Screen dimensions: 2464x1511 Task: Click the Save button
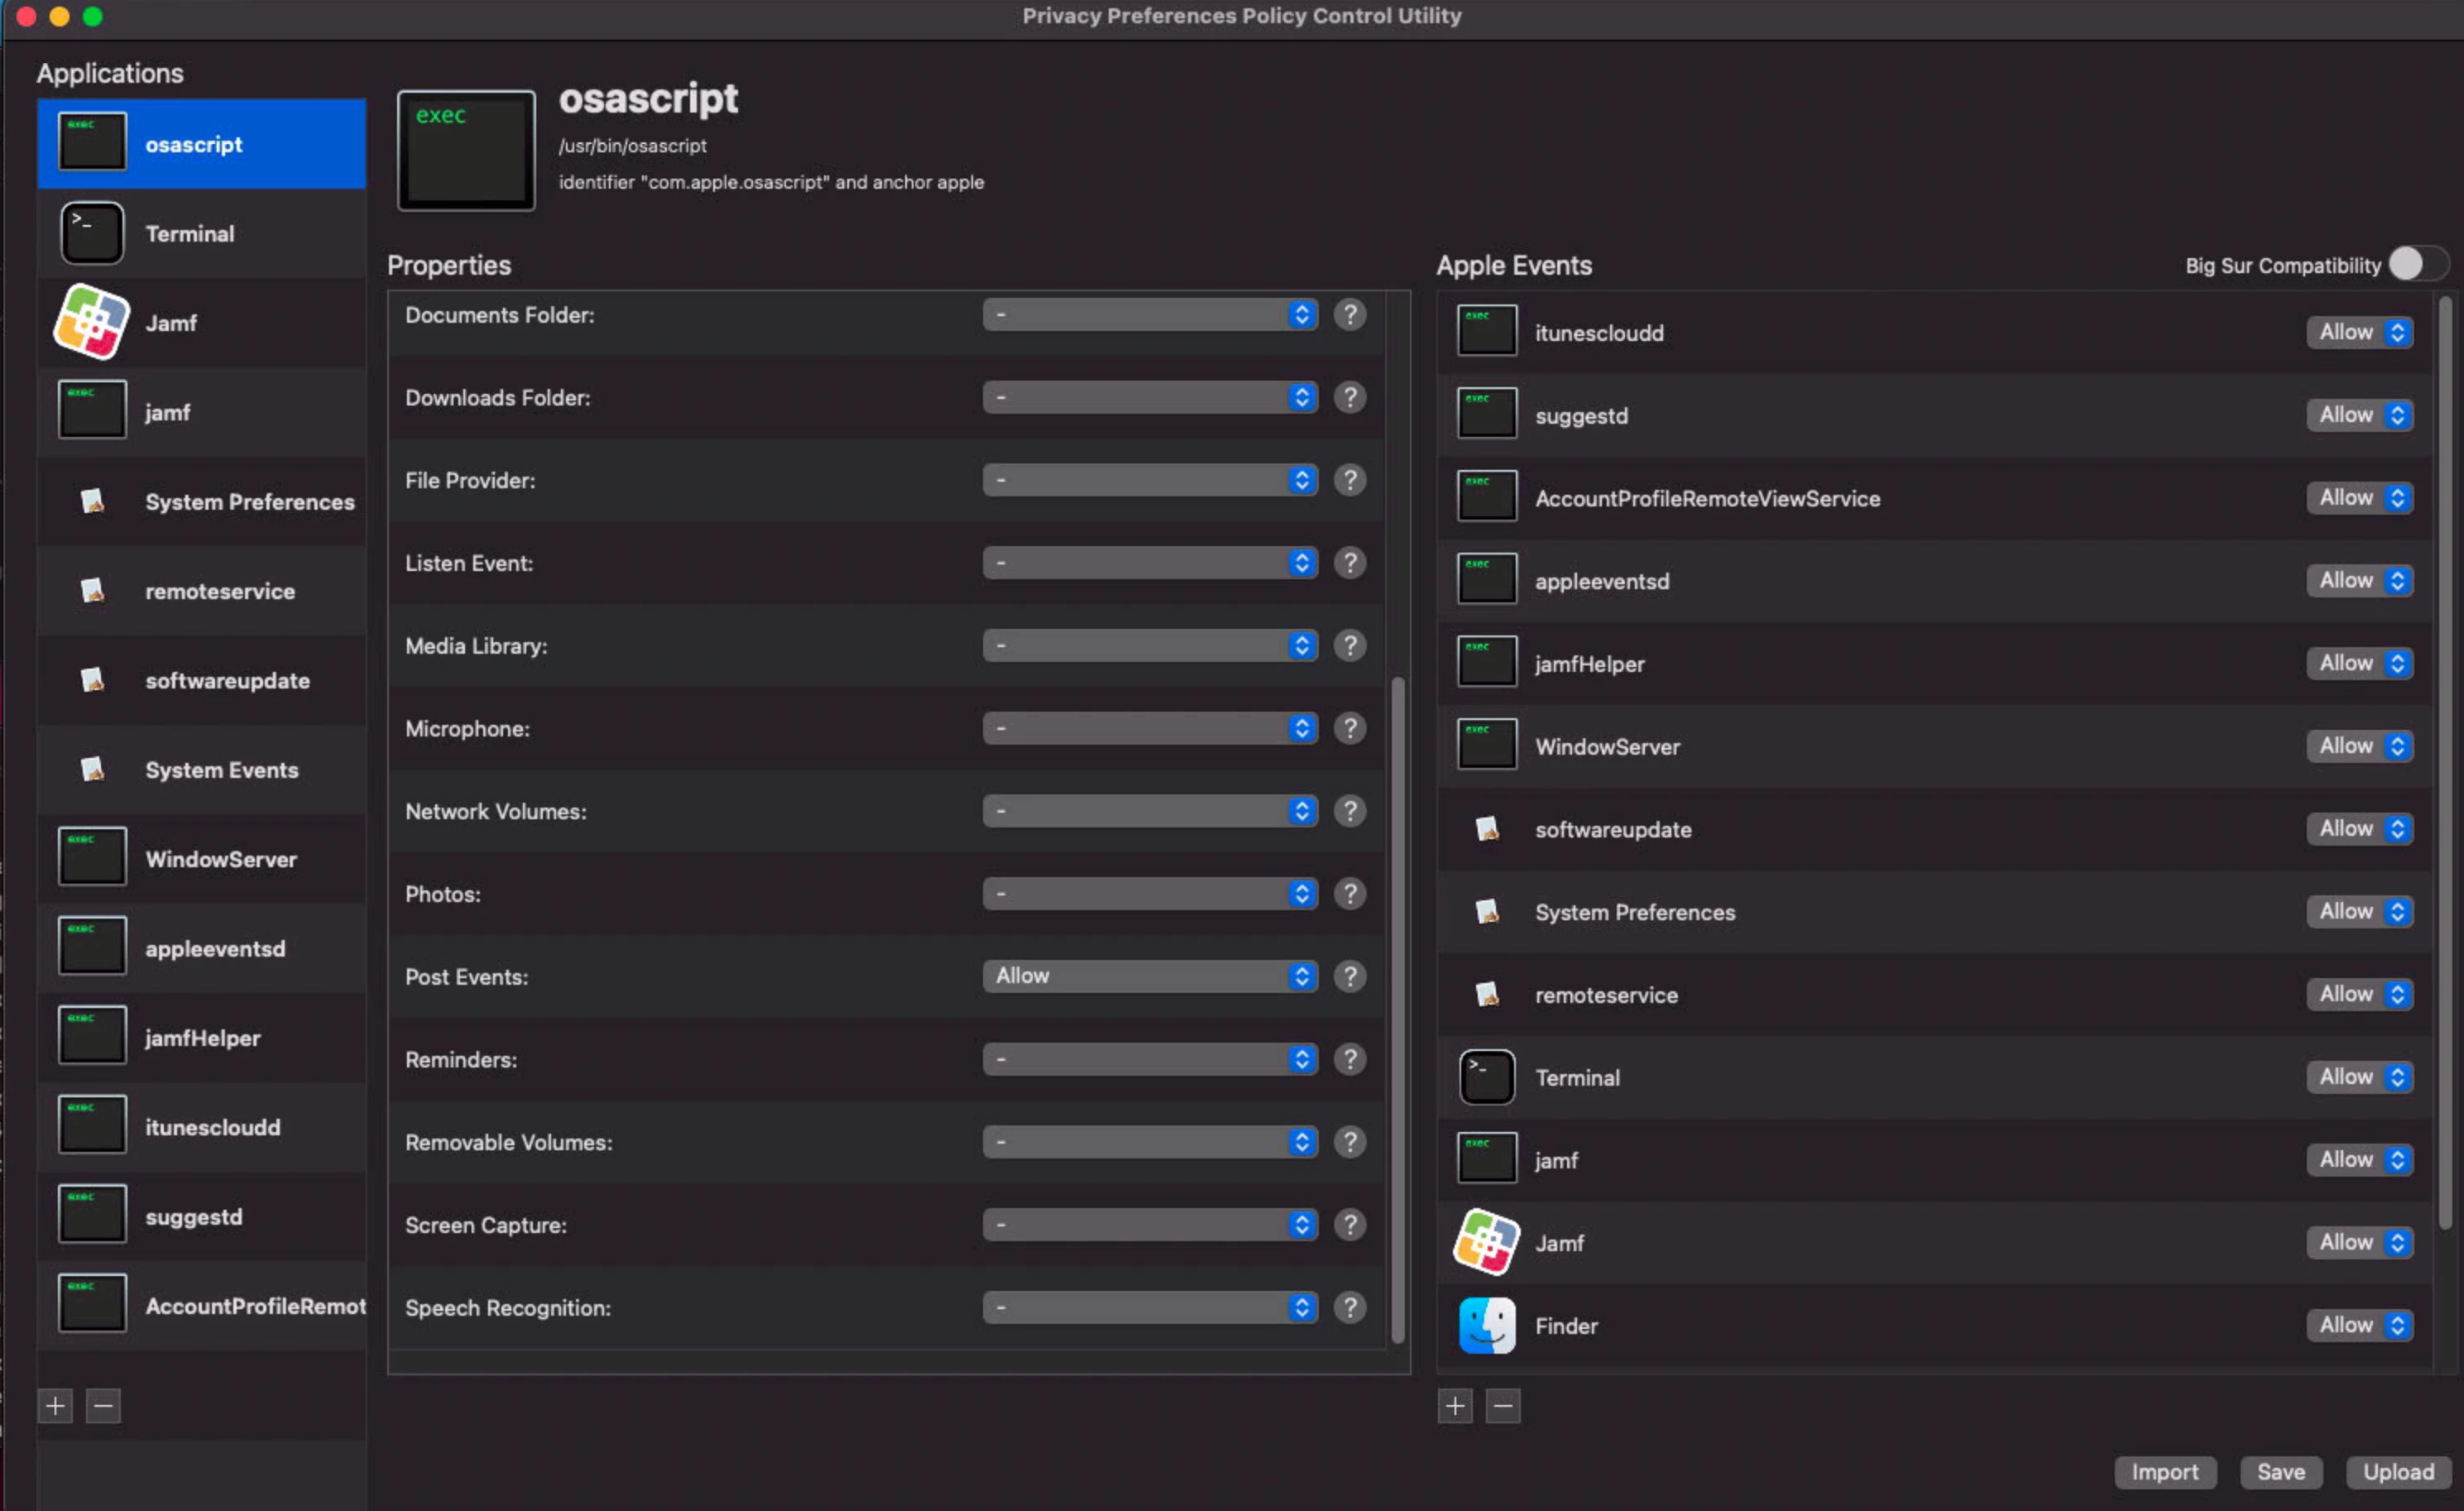(x=2280, y=1471)
